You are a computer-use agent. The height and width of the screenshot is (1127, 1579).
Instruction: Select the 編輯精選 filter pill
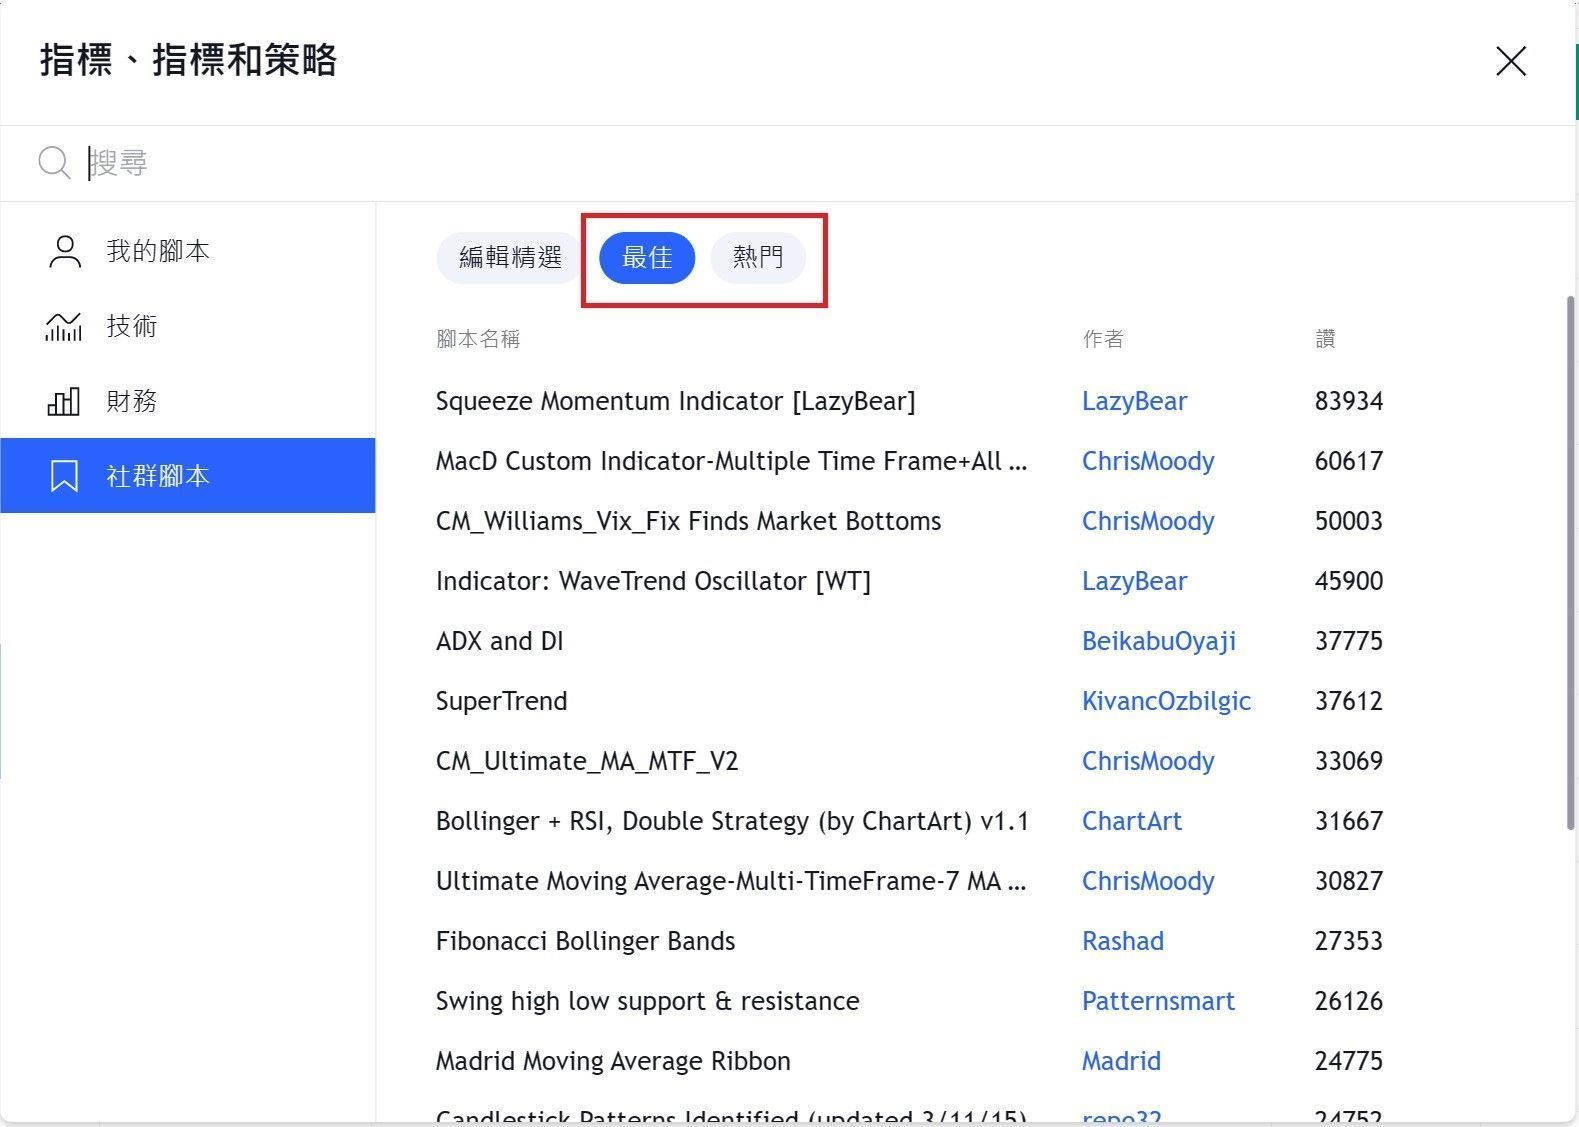pos(510,258)
